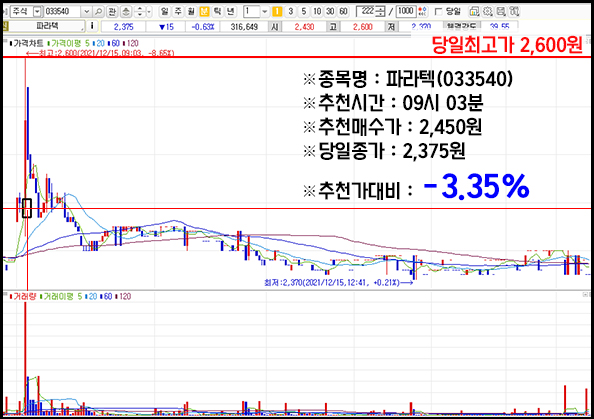Click the 저 low price label
Viewport: 594px width, 419px height.
click(391, 27)
